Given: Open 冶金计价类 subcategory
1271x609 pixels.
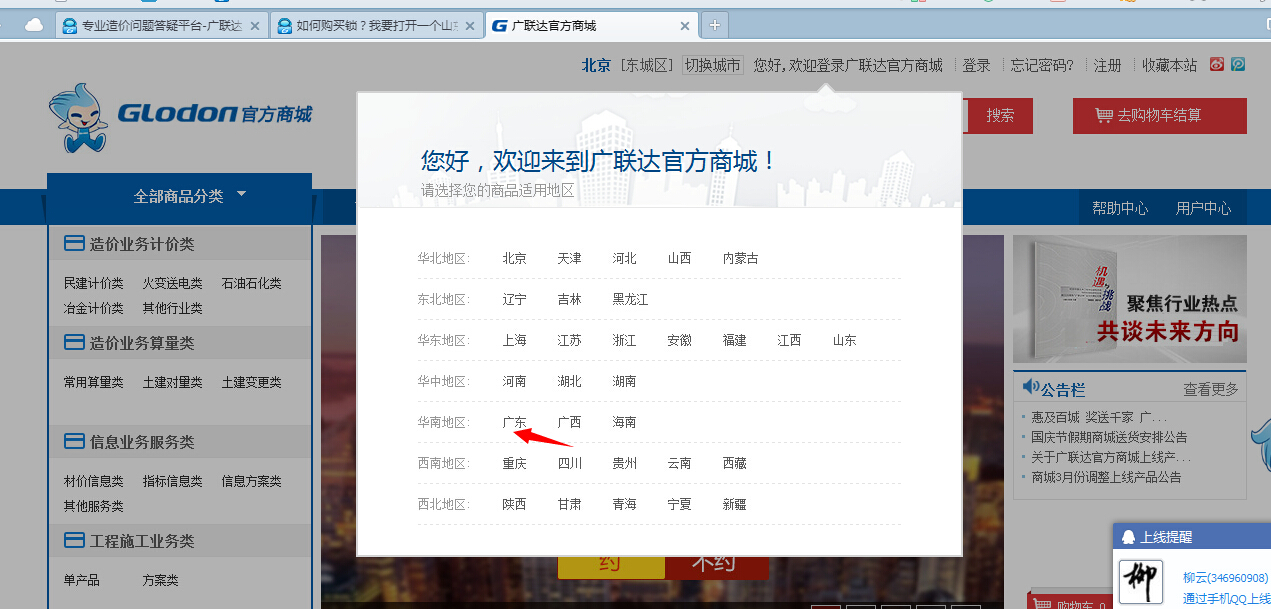Looking at the screenshot, I should coord(93,308).
